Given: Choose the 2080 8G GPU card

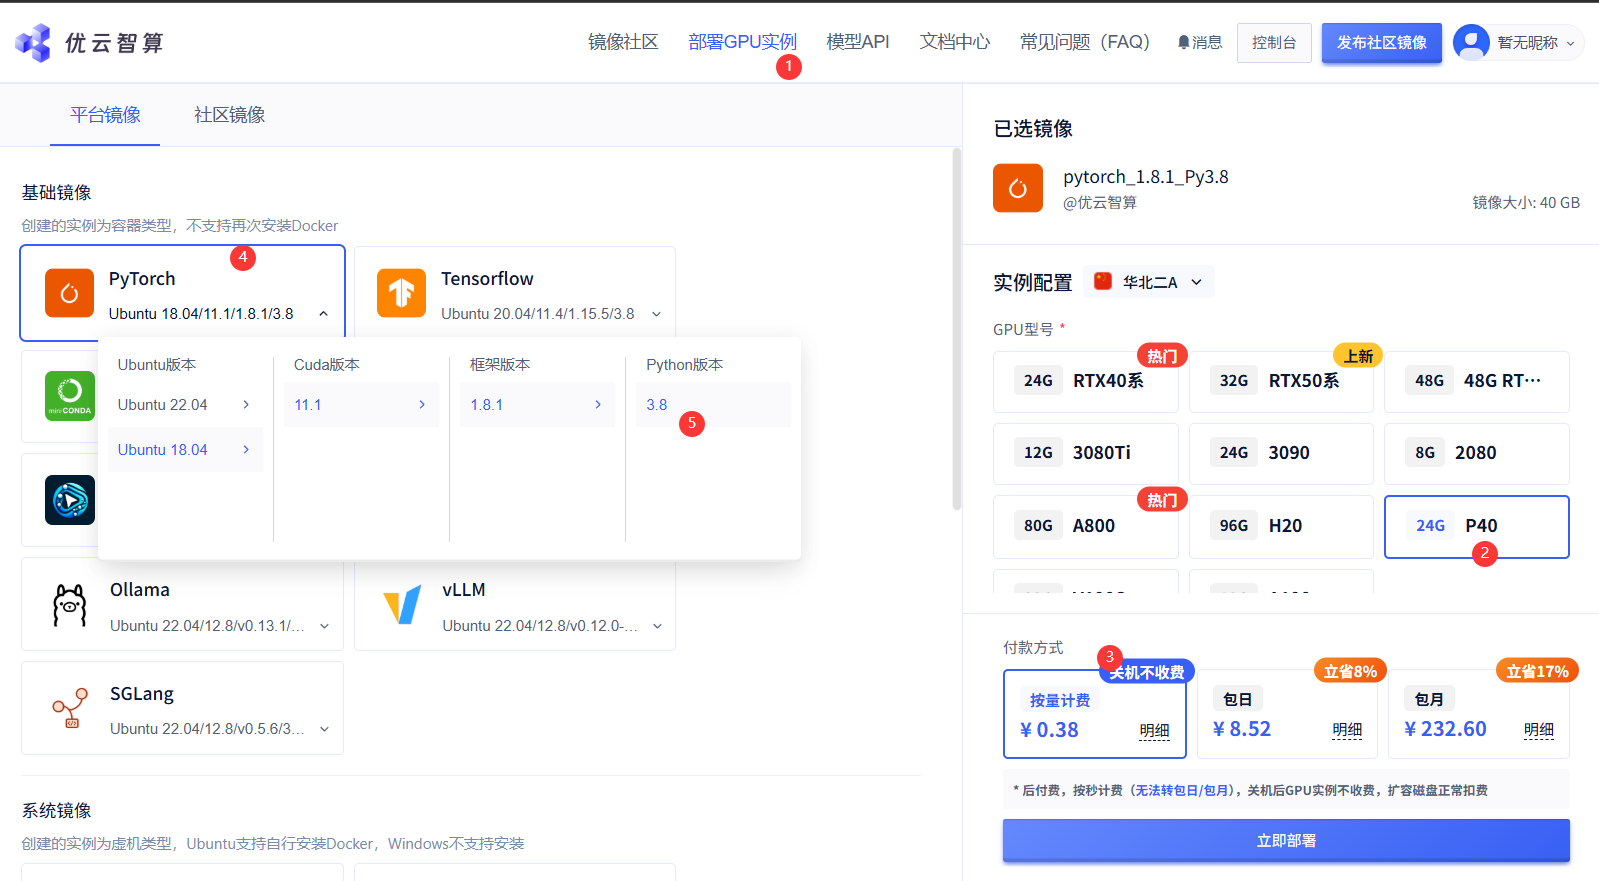Looking at the screenshot, I should [1477, 453].
